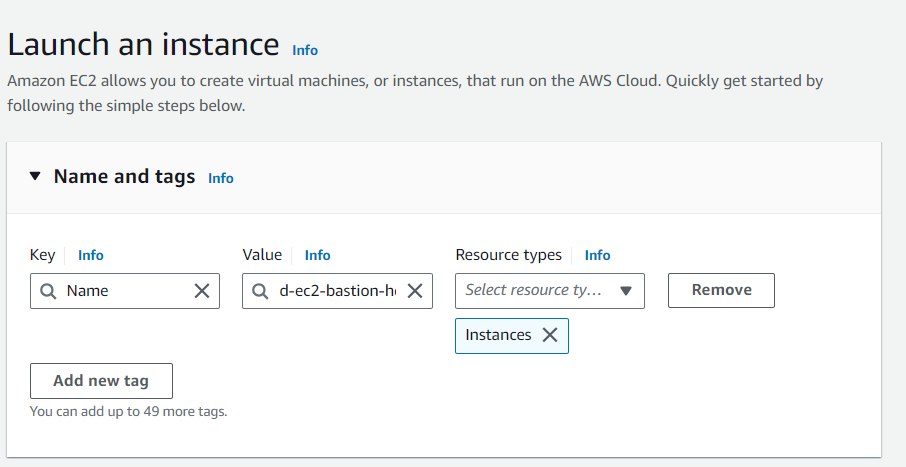The image size is (906, 467).
Task: Click the magnifier icon in the Value field
Action: coord(261,291)
